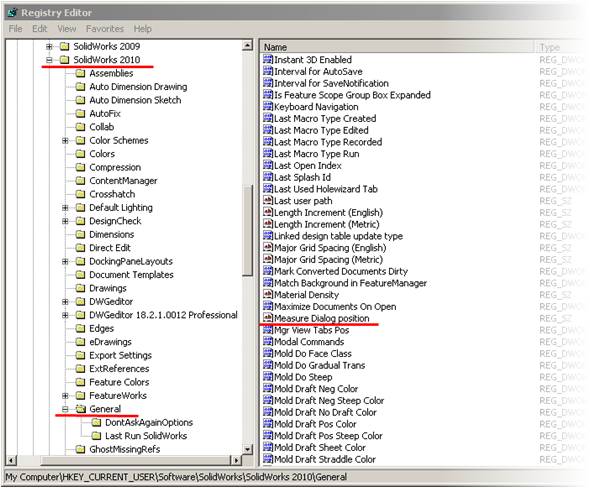590x488 pixels.
Task: Click the Drawings folder icon
Action: (80, 288)
